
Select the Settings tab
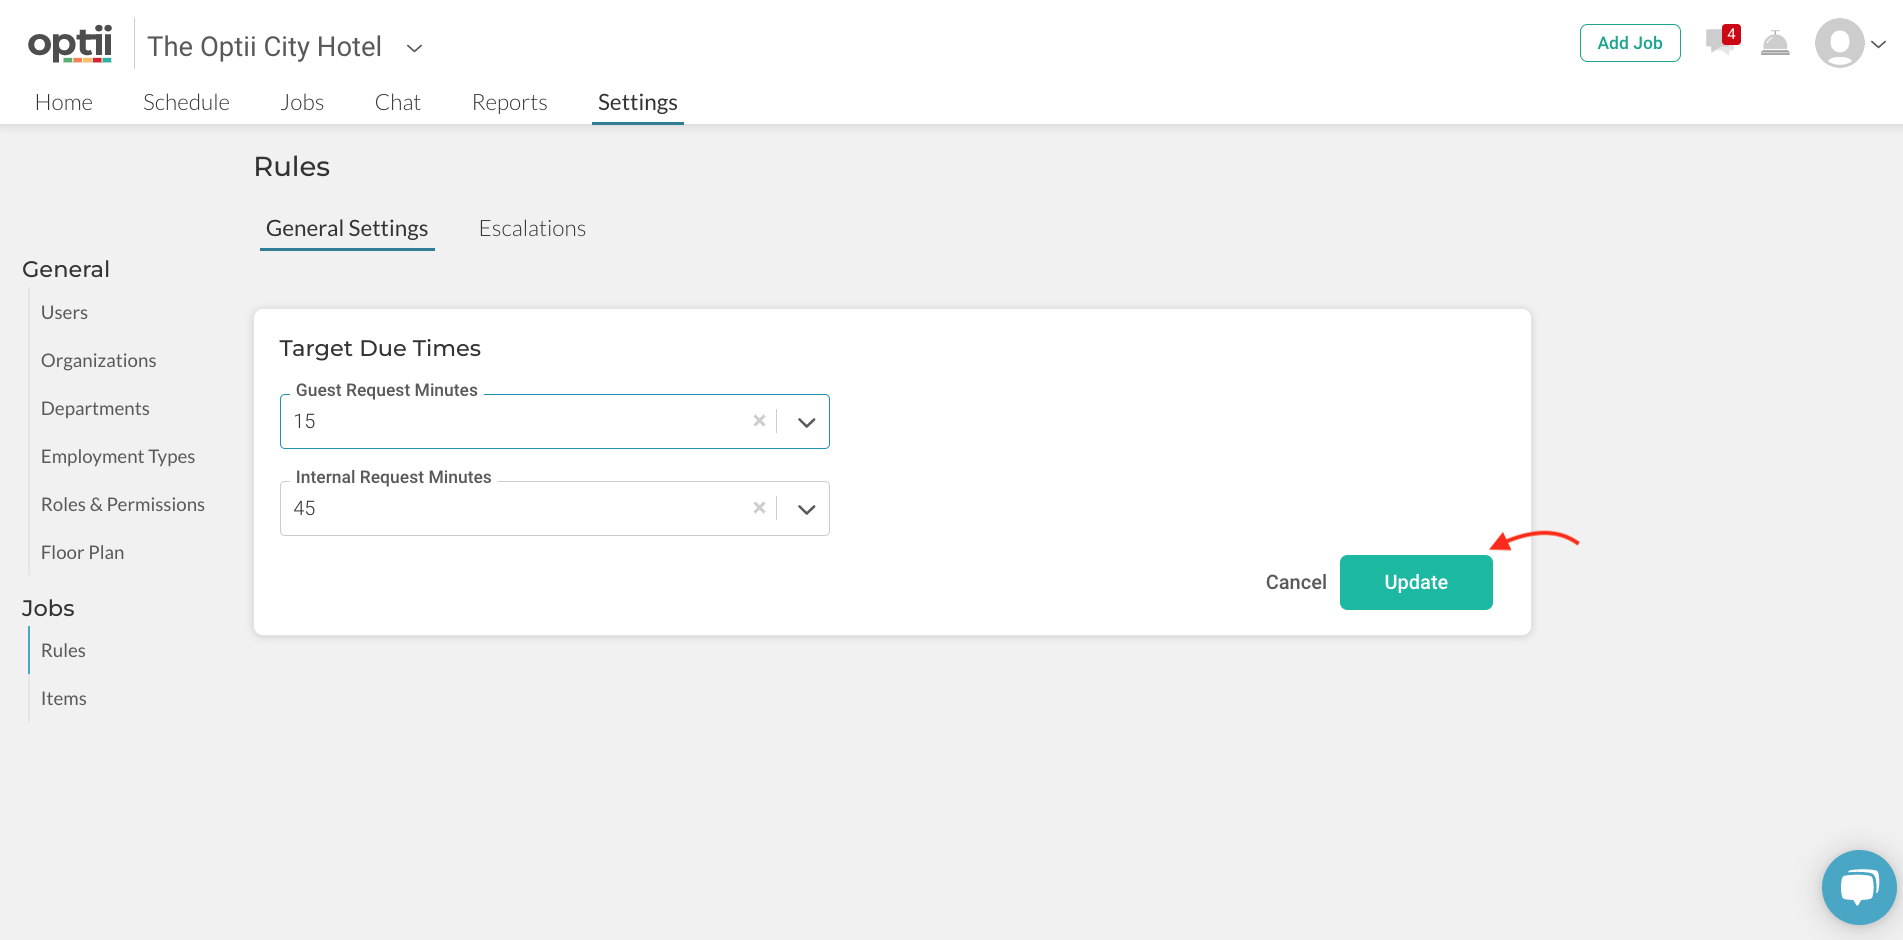(638, 102)
